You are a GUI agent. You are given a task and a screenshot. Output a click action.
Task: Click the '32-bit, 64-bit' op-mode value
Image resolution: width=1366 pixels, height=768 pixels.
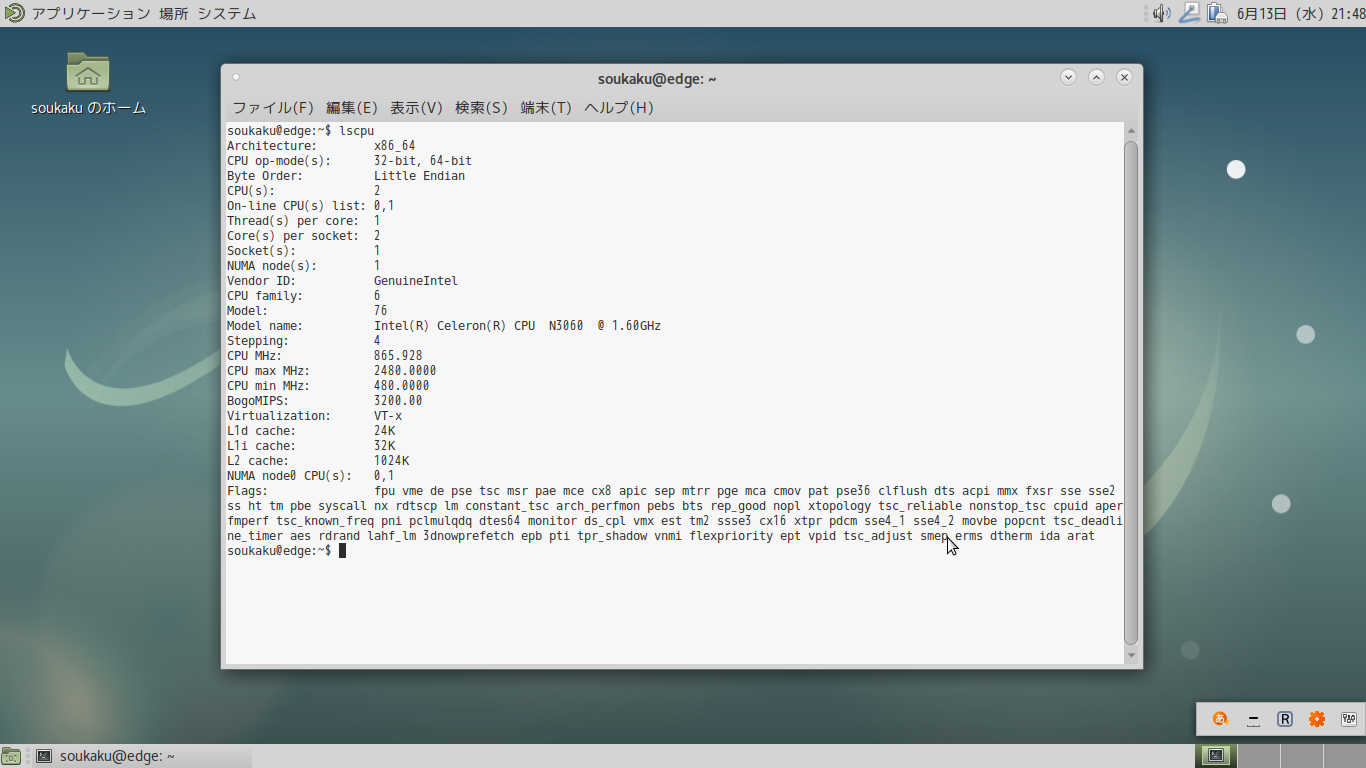coord(423,161)
